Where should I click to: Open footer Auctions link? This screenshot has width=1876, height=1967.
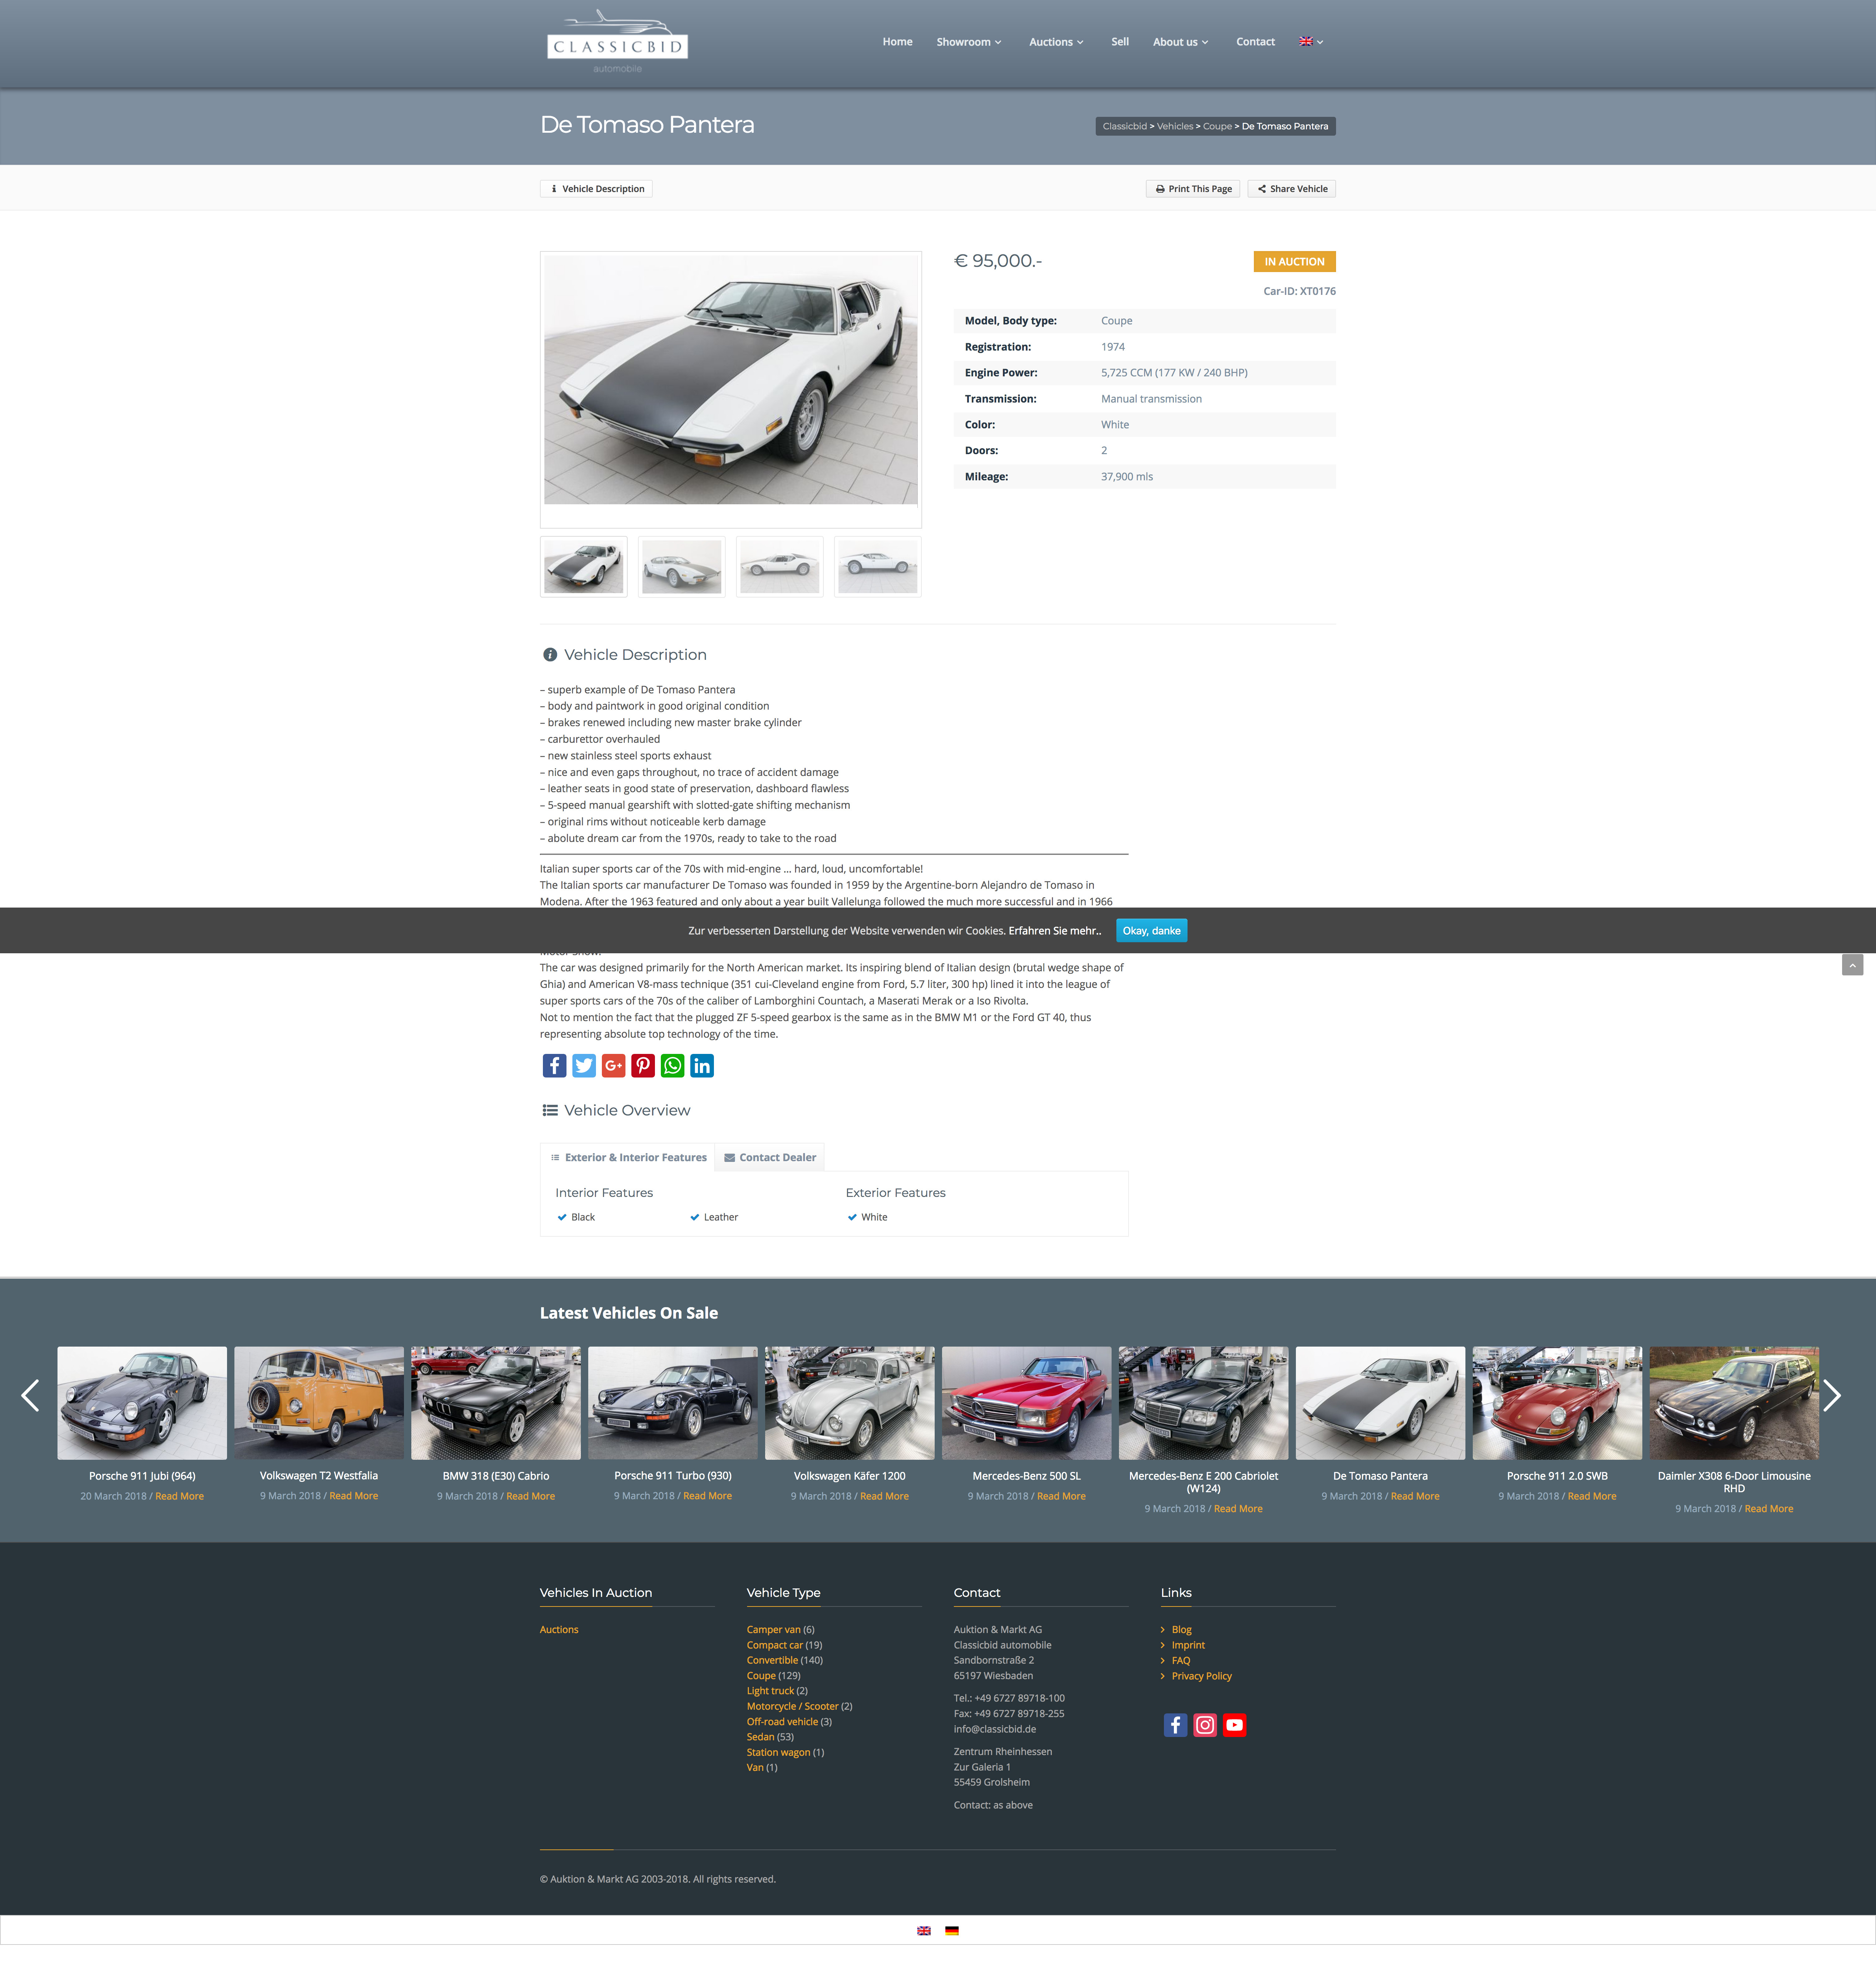(559, 1630)
